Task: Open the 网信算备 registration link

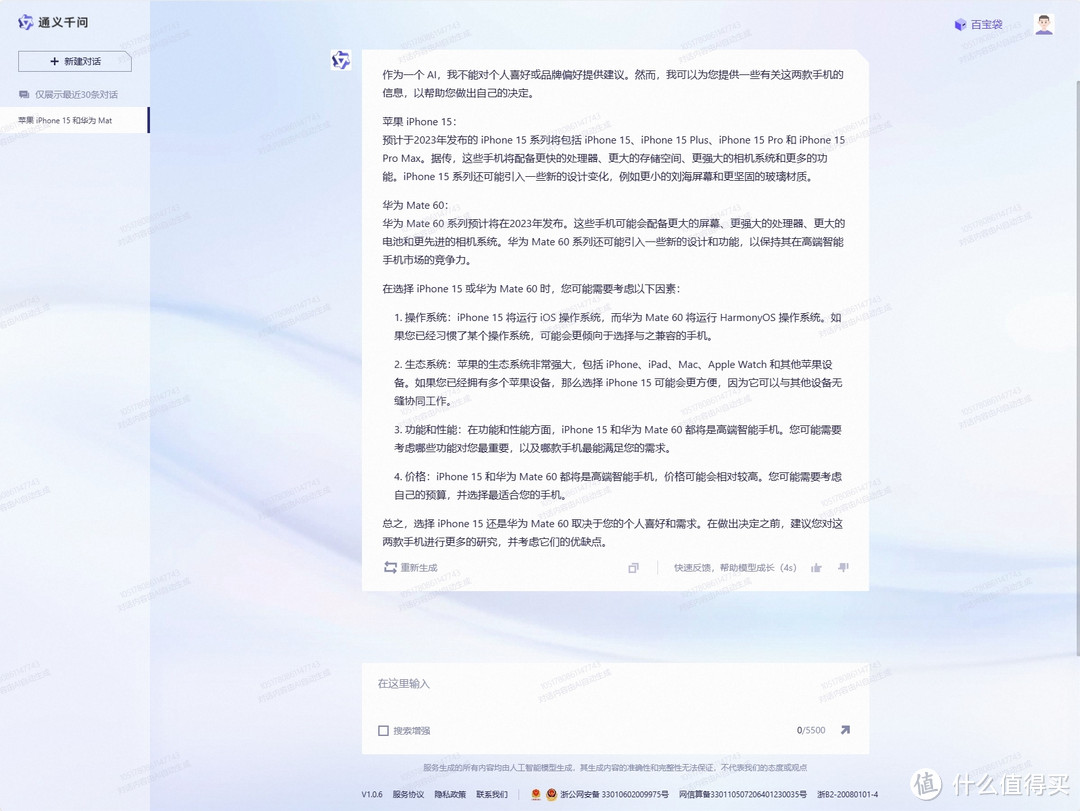Action: 742,794
